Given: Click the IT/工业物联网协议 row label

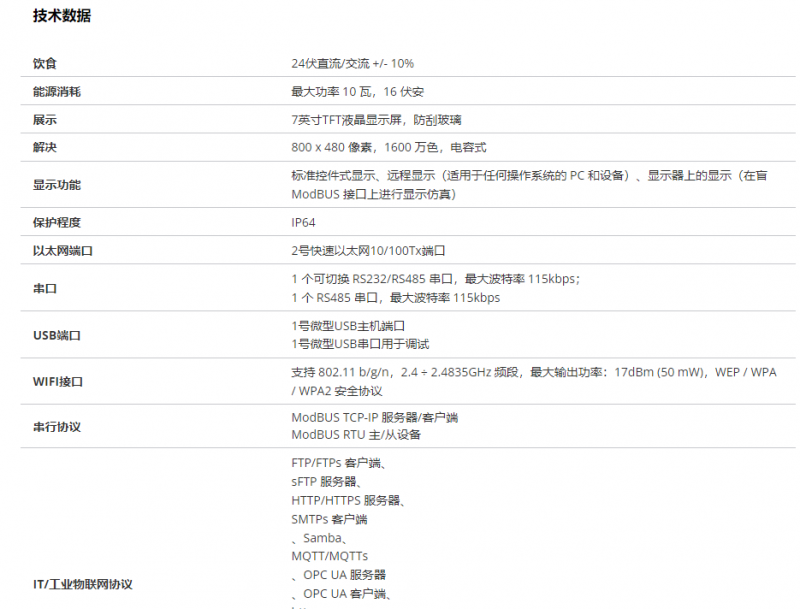Looking at the screenshot, I should pyautogui.click(x=82, y=584).
